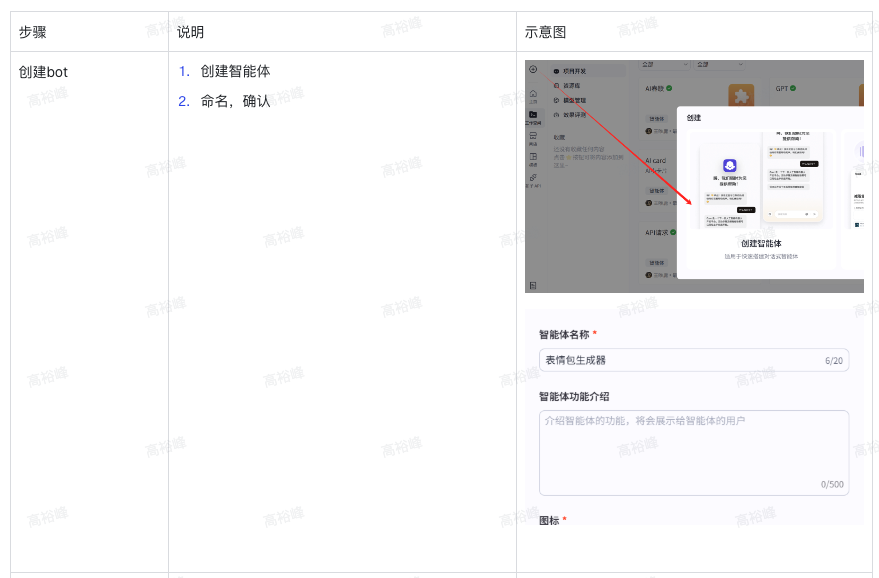
Task: Click the 创建智能体 list item text
Action: (x=235, y=71)
